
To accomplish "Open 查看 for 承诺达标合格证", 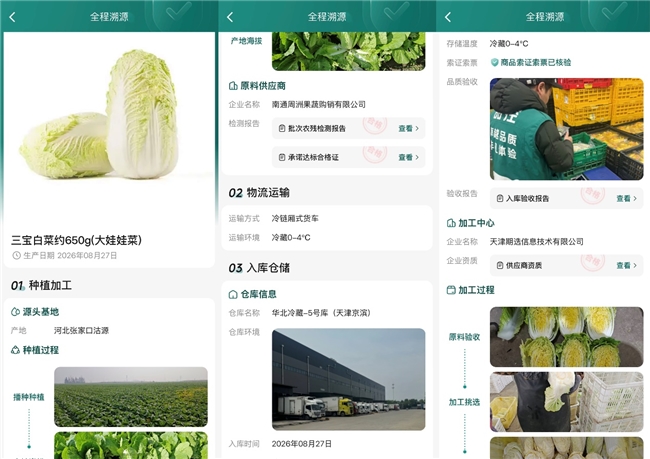I will [x=408, y=158].
